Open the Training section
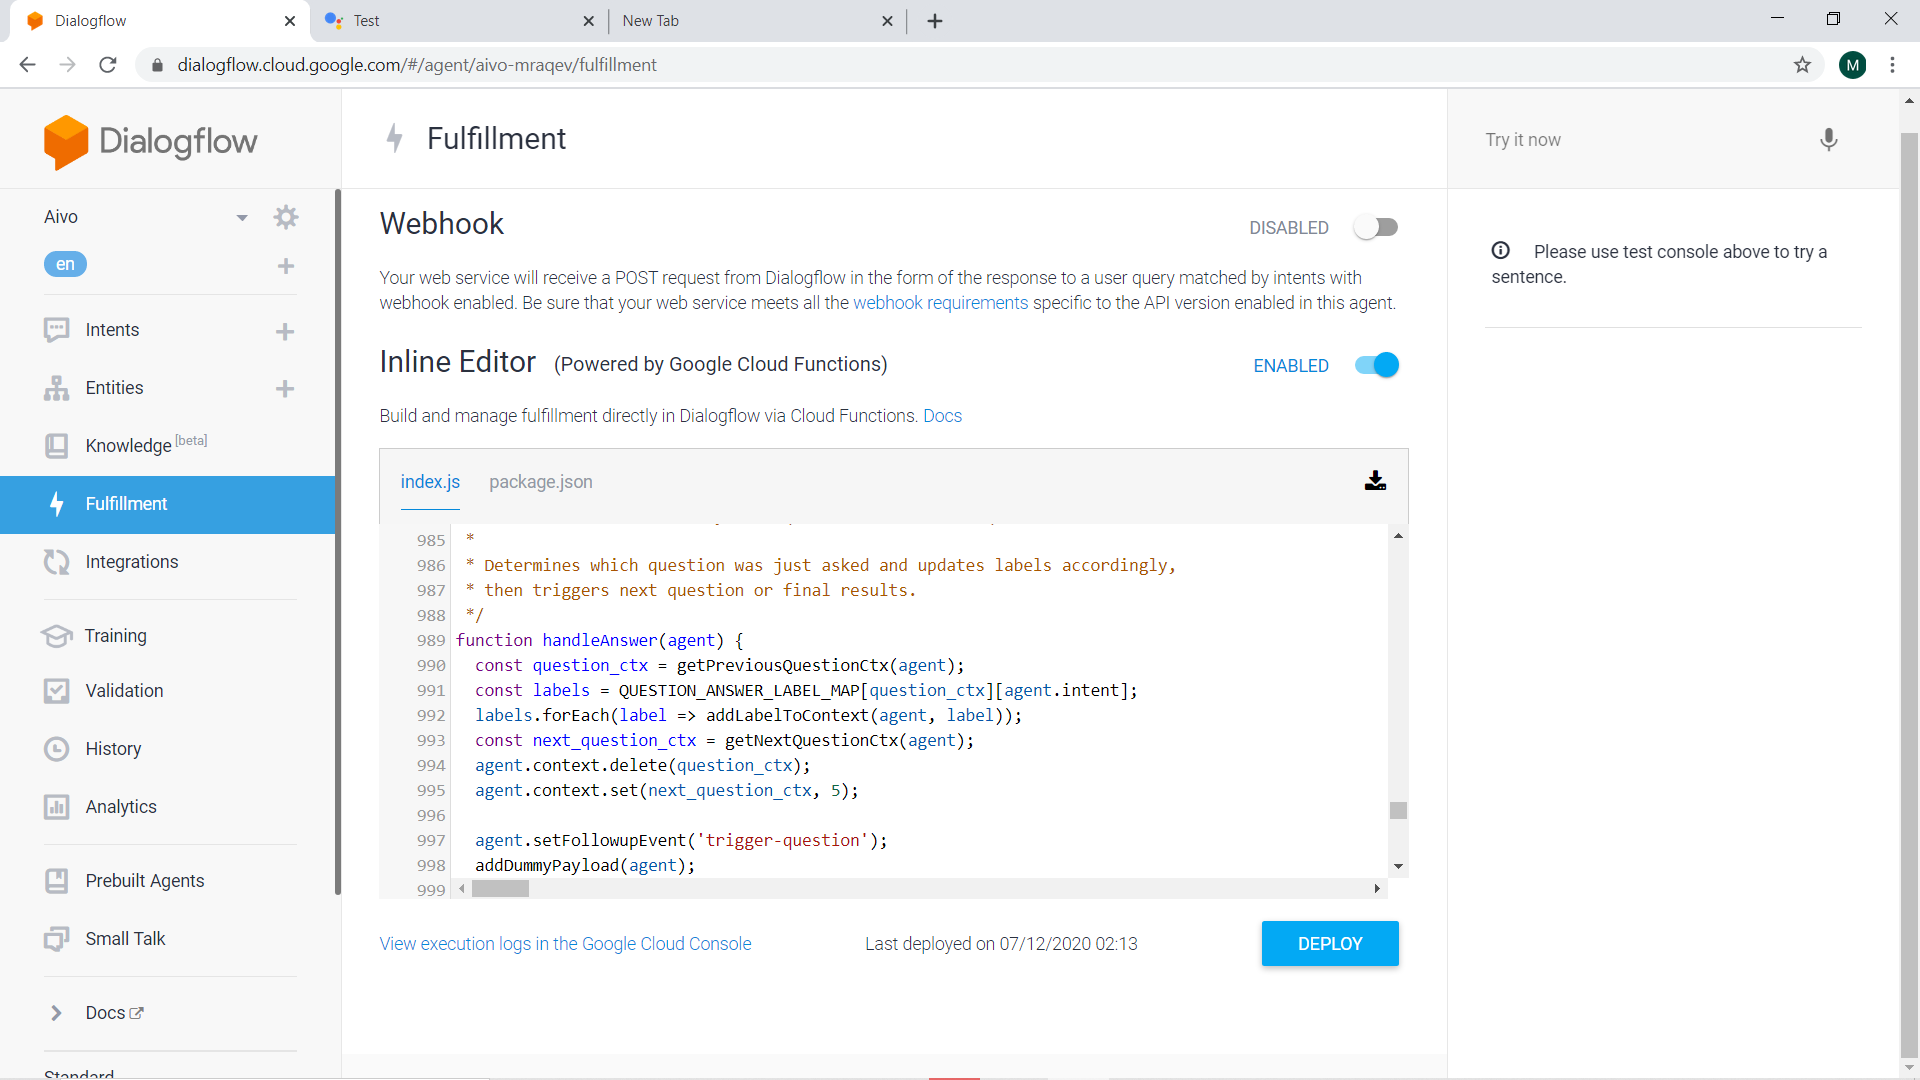Screen dimensions: 1920x1080 tap(115, 636)
